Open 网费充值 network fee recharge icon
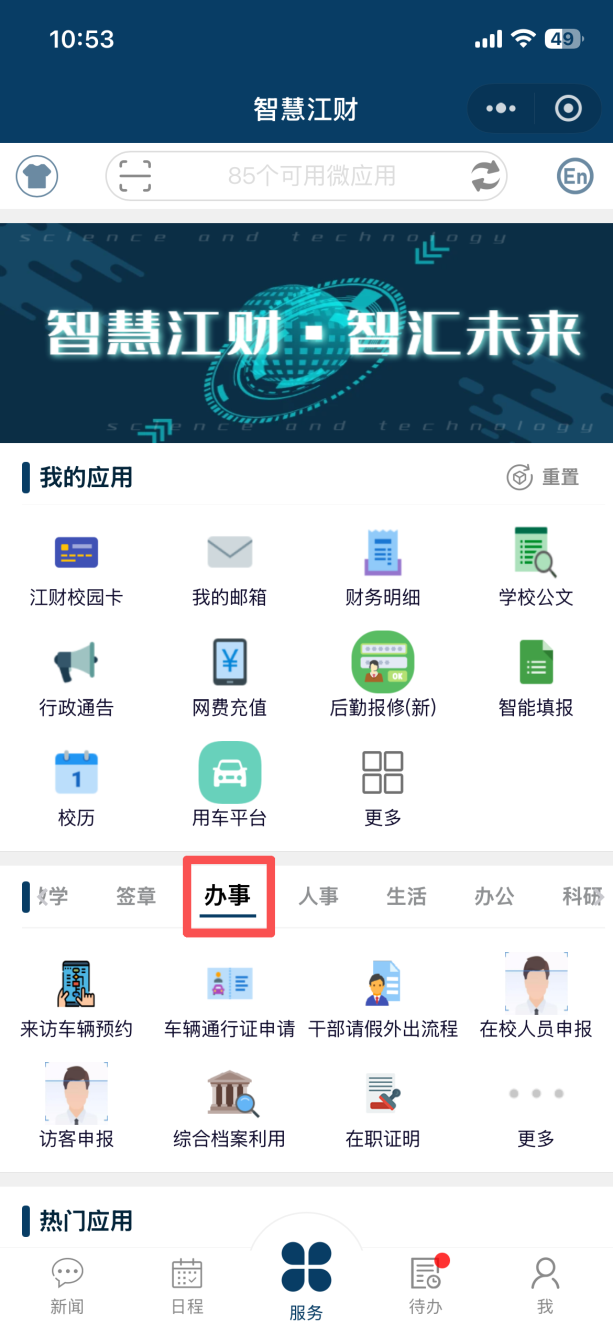Image resolution: width=613 pixels, height=1326 pixels. (229, 662)
